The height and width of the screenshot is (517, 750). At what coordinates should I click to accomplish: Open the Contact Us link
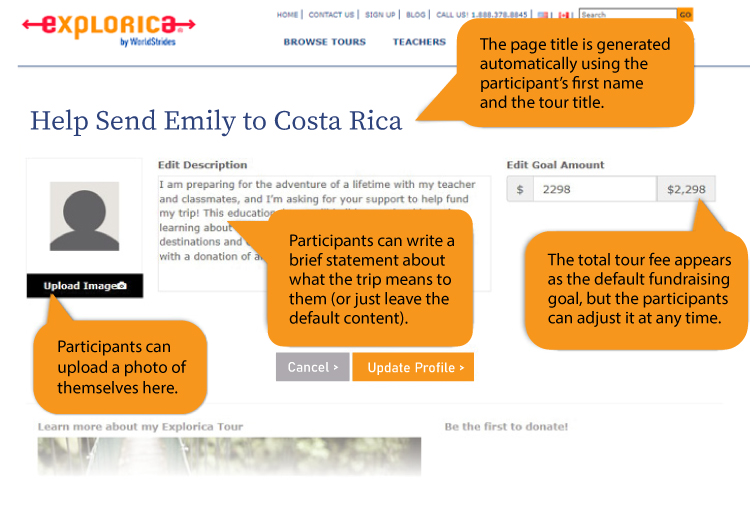[x=331, y=15]
